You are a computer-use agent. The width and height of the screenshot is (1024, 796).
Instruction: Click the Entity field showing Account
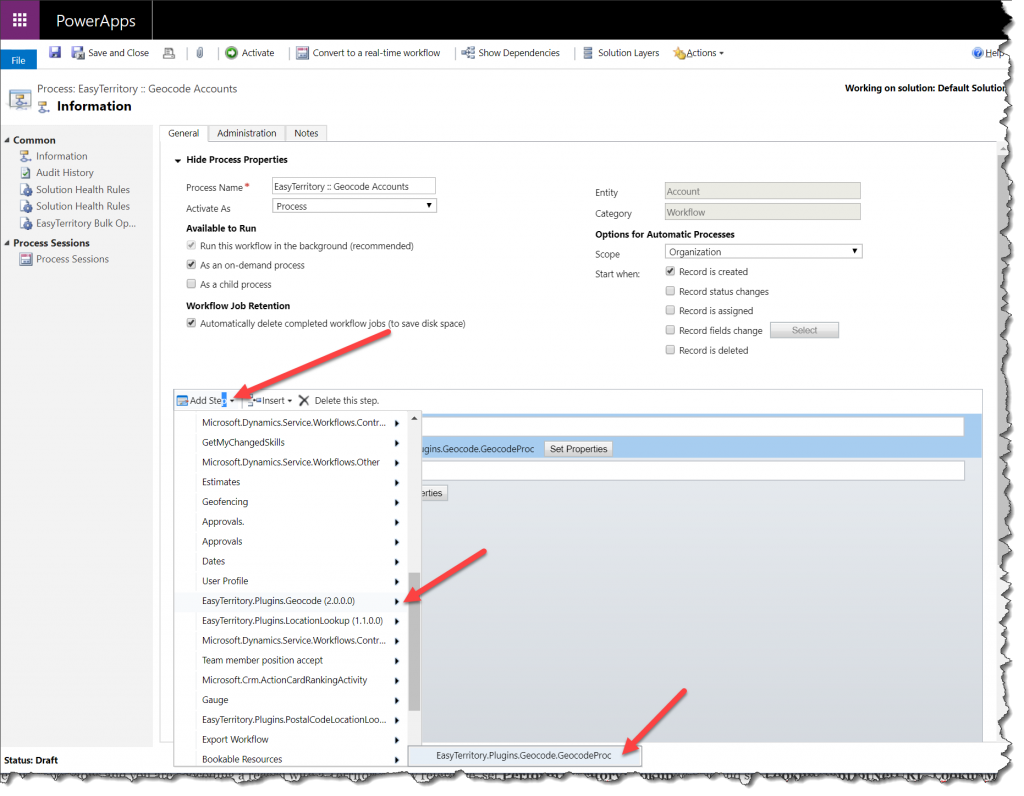(763, 191)
